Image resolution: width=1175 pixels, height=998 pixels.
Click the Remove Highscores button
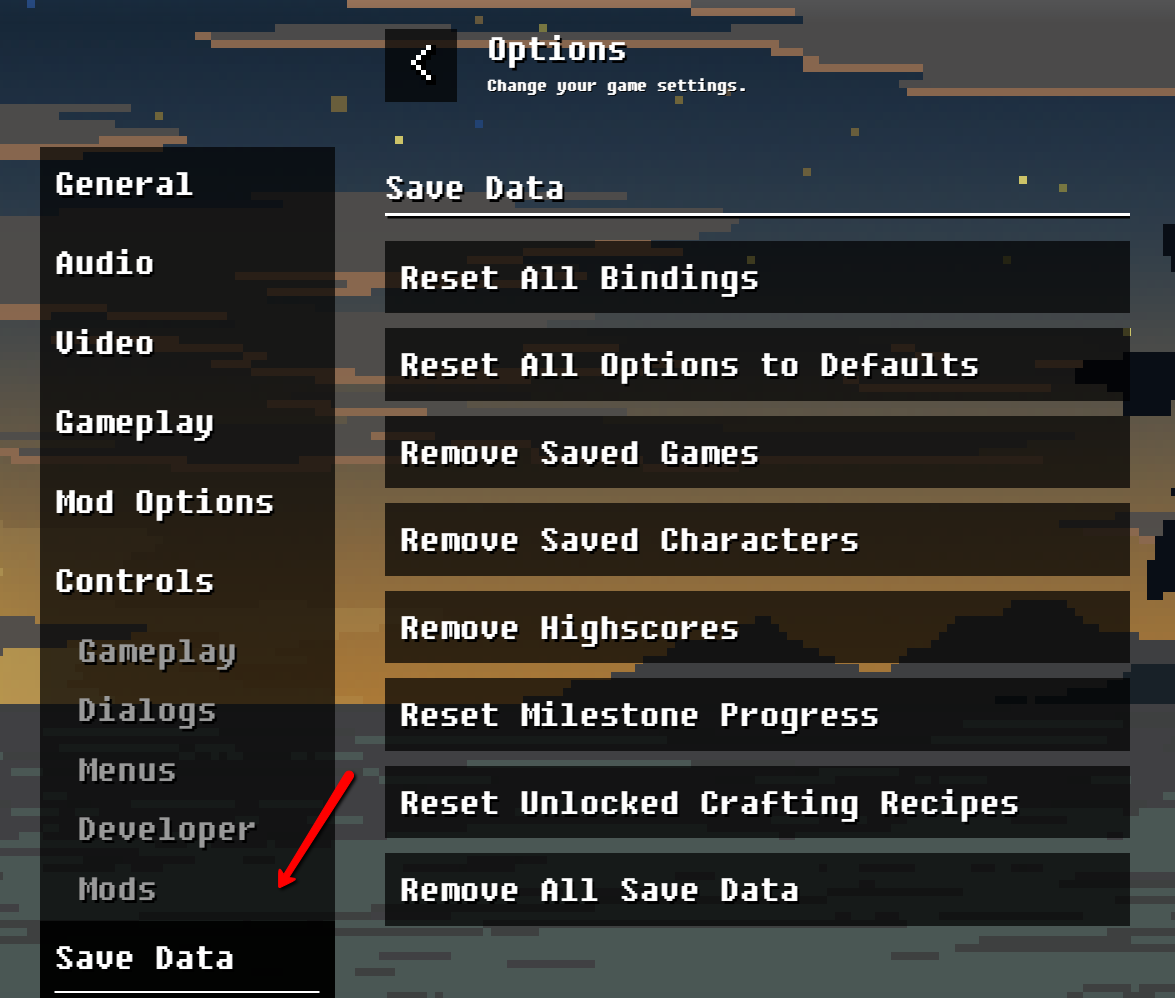pos(757,628)
